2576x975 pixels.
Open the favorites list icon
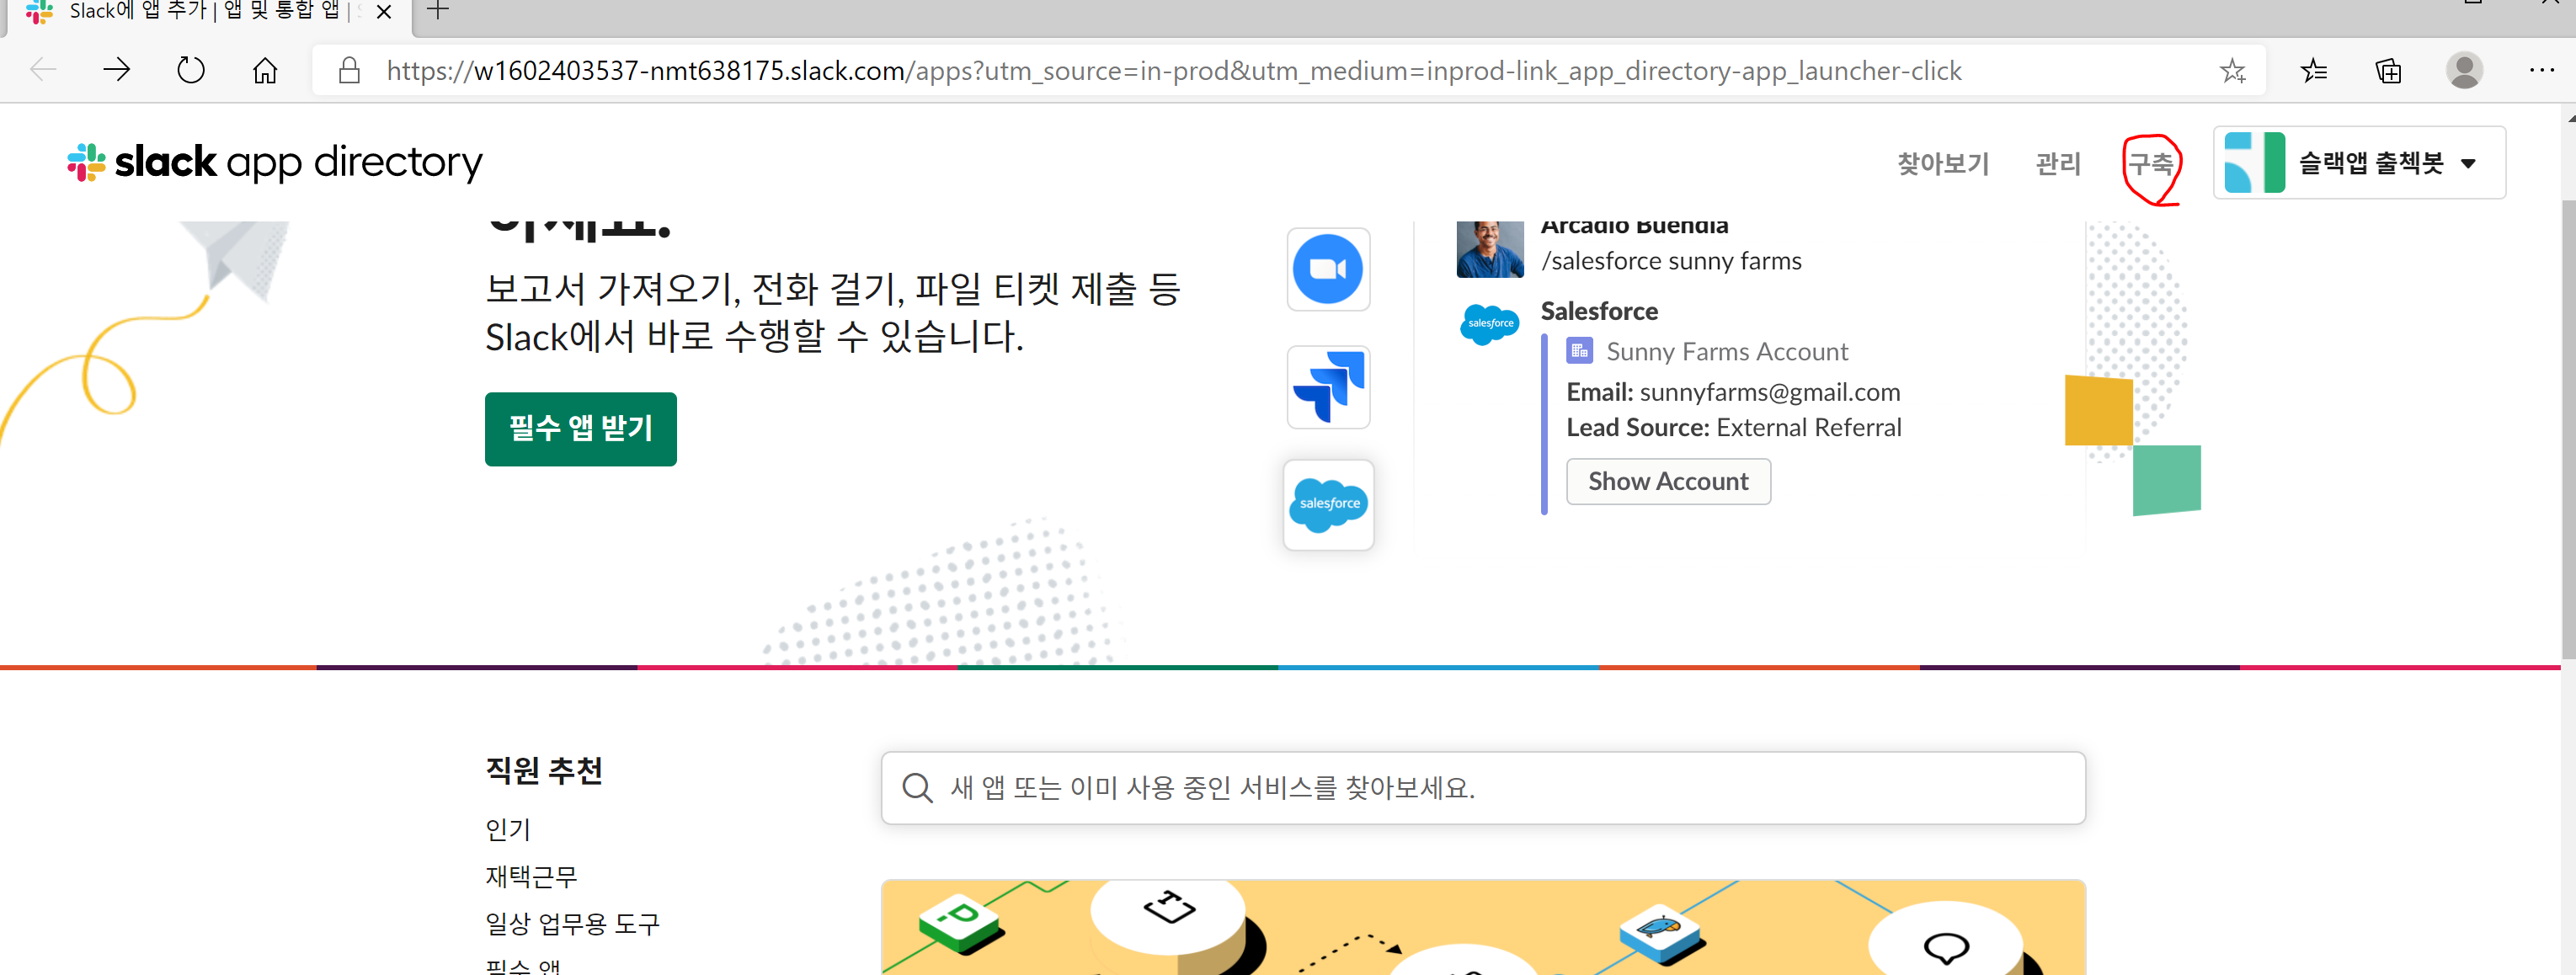coord(2313,71)
